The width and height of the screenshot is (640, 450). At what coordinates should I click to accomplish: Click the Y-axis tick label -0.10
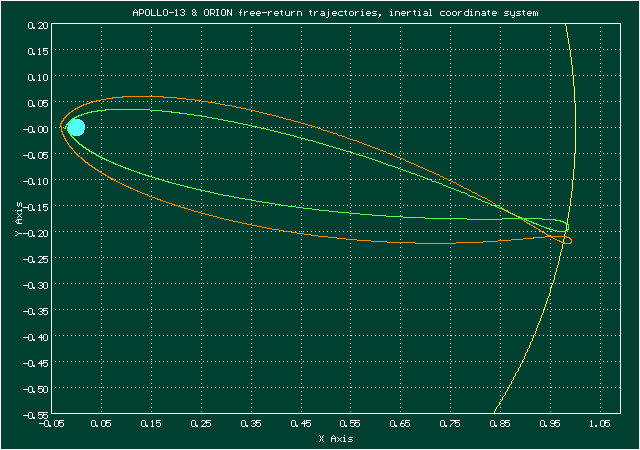[36, 181]
